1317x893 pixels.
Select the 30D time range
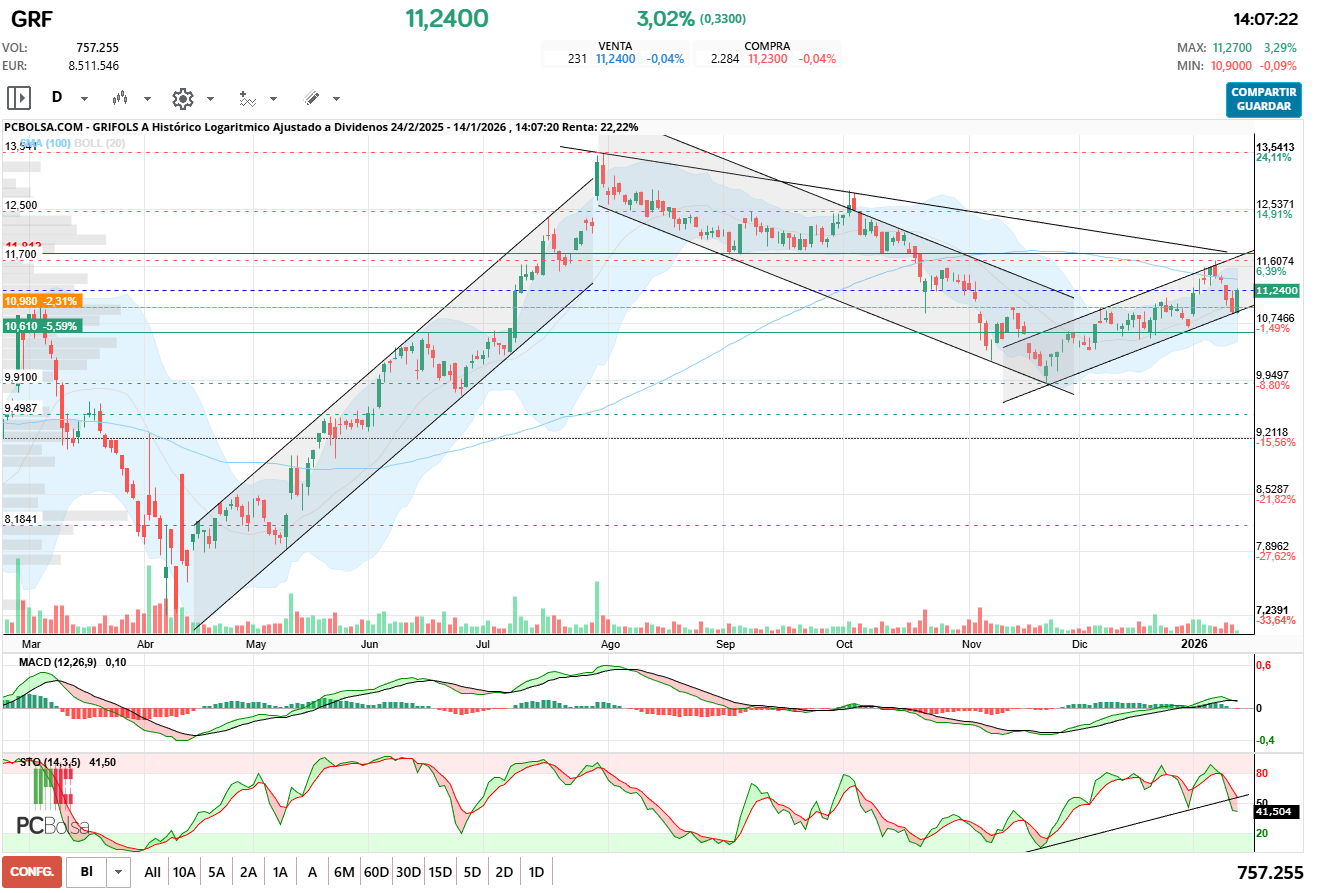click(x=408, y=872)
